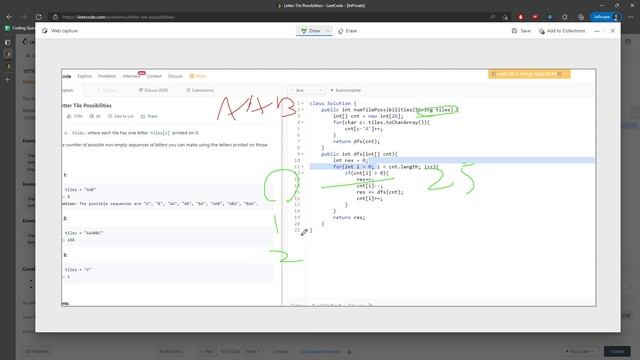Refresh the LeetCode page
The width and height of the screenshot is (640, 360).
click(x=39, y=17)
